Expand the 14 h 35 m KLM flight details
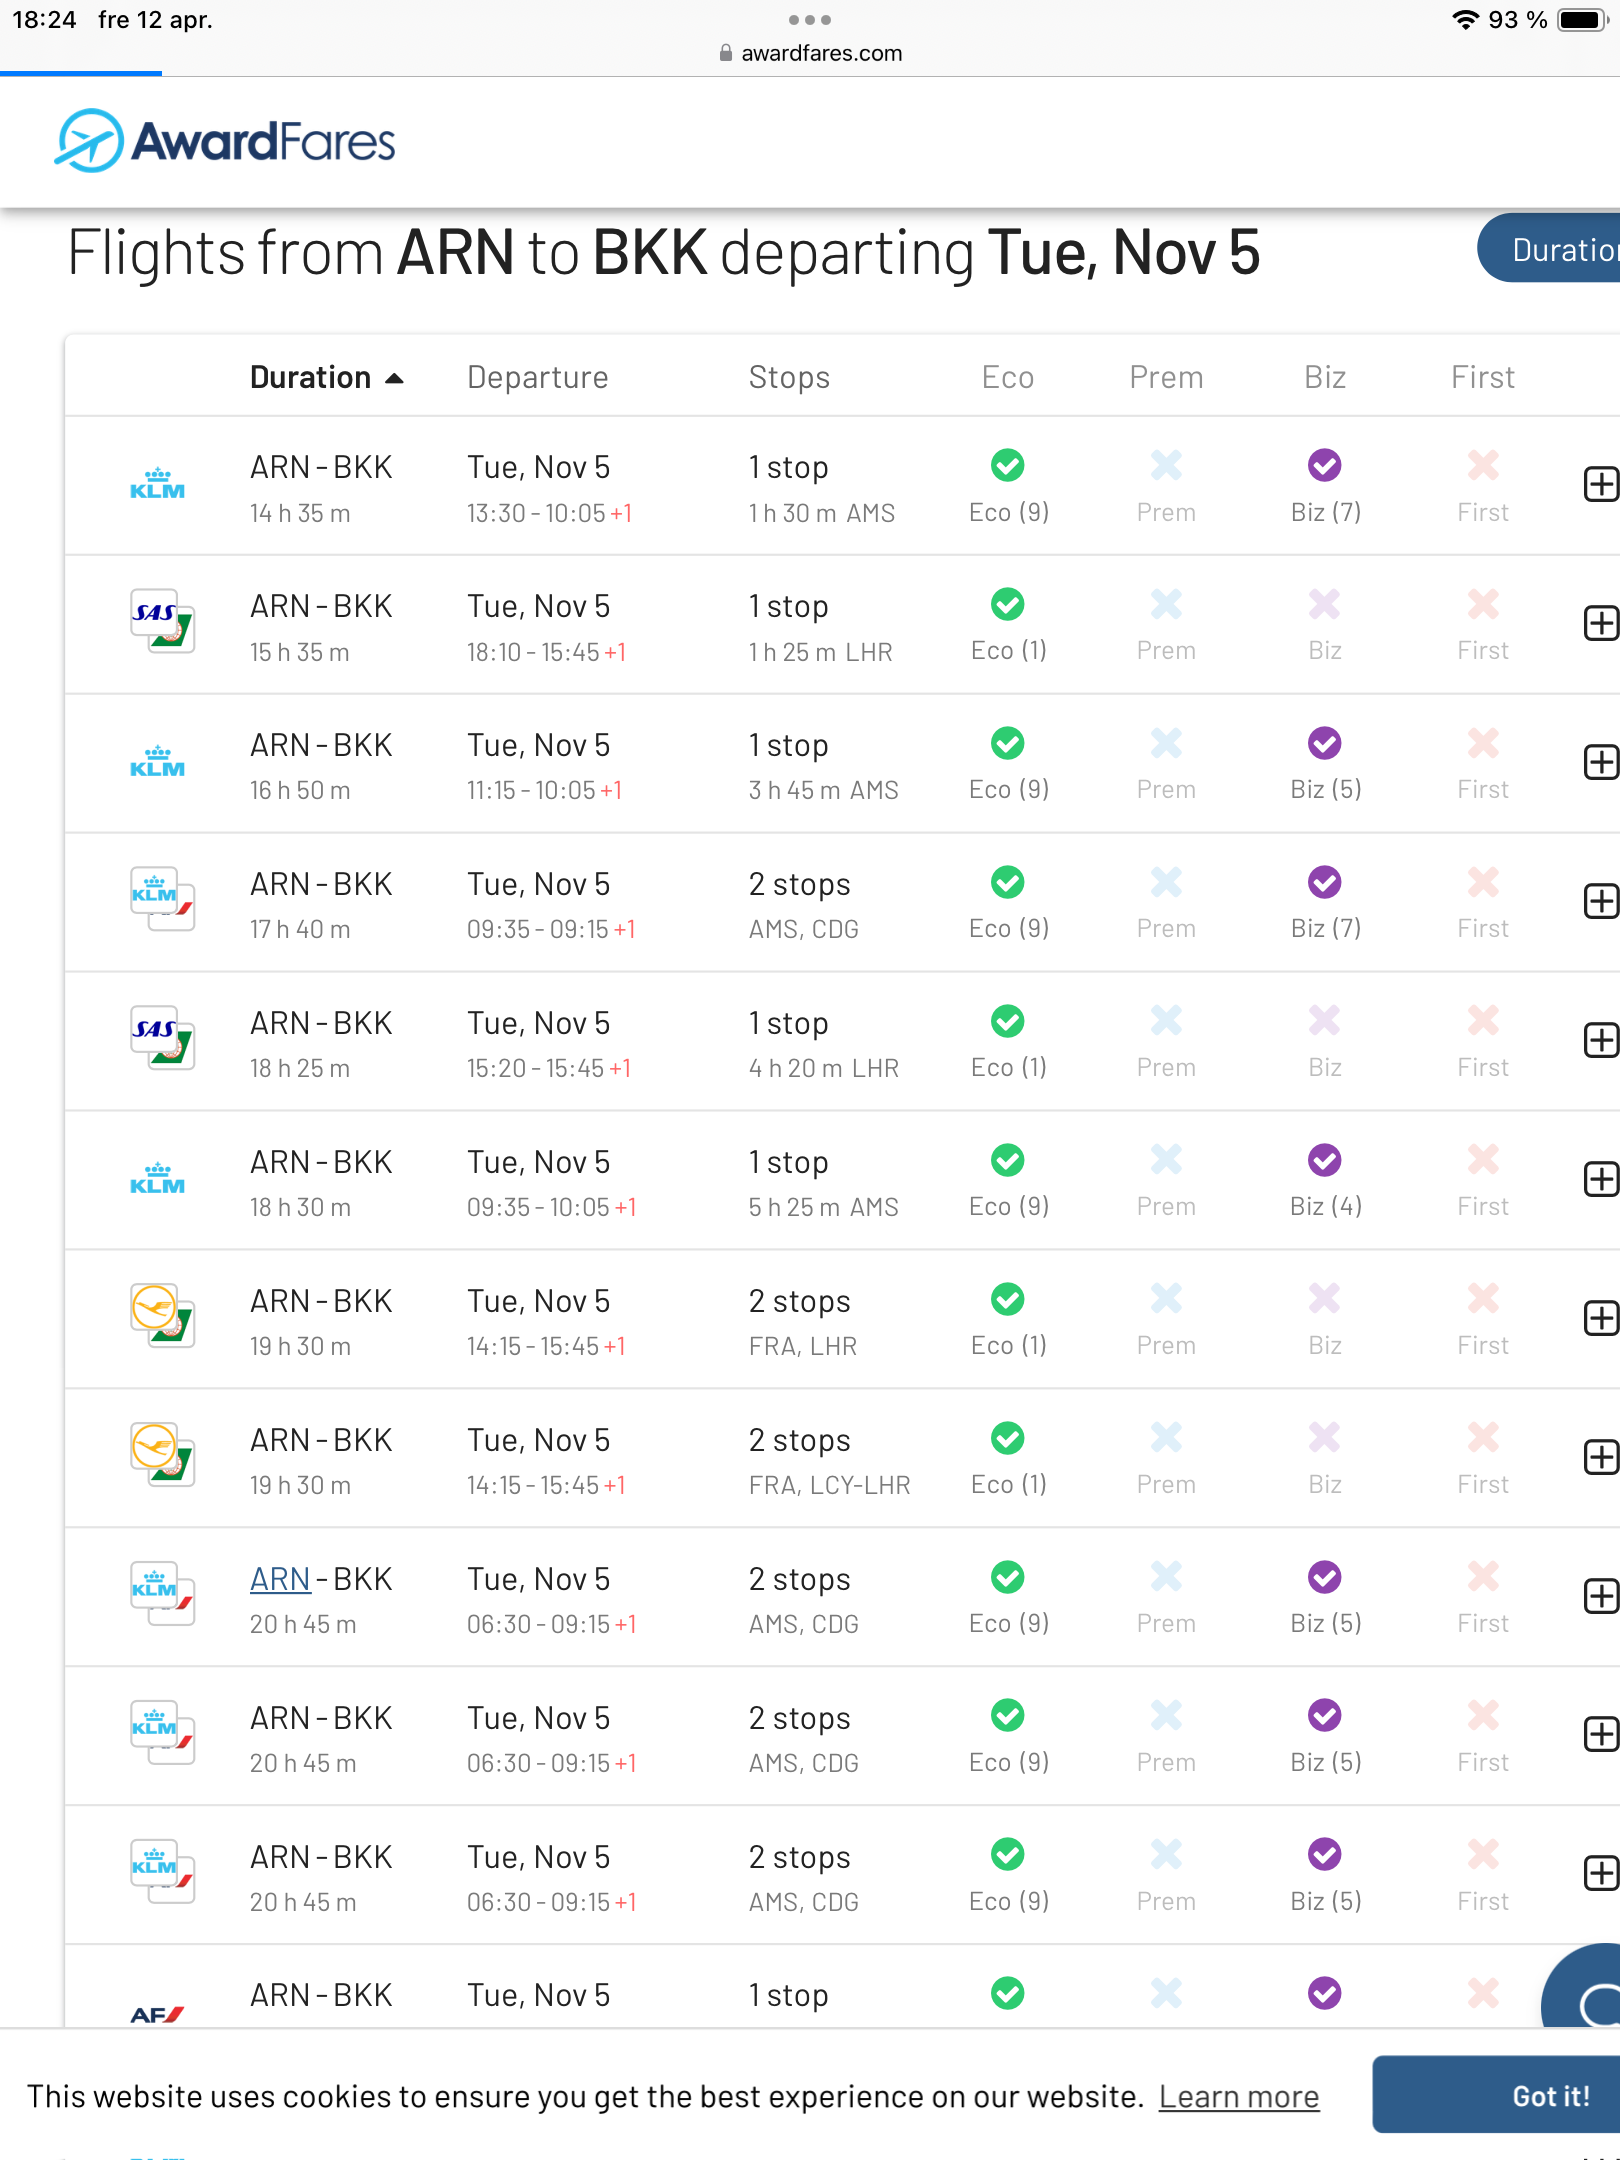 (1600, 485)
